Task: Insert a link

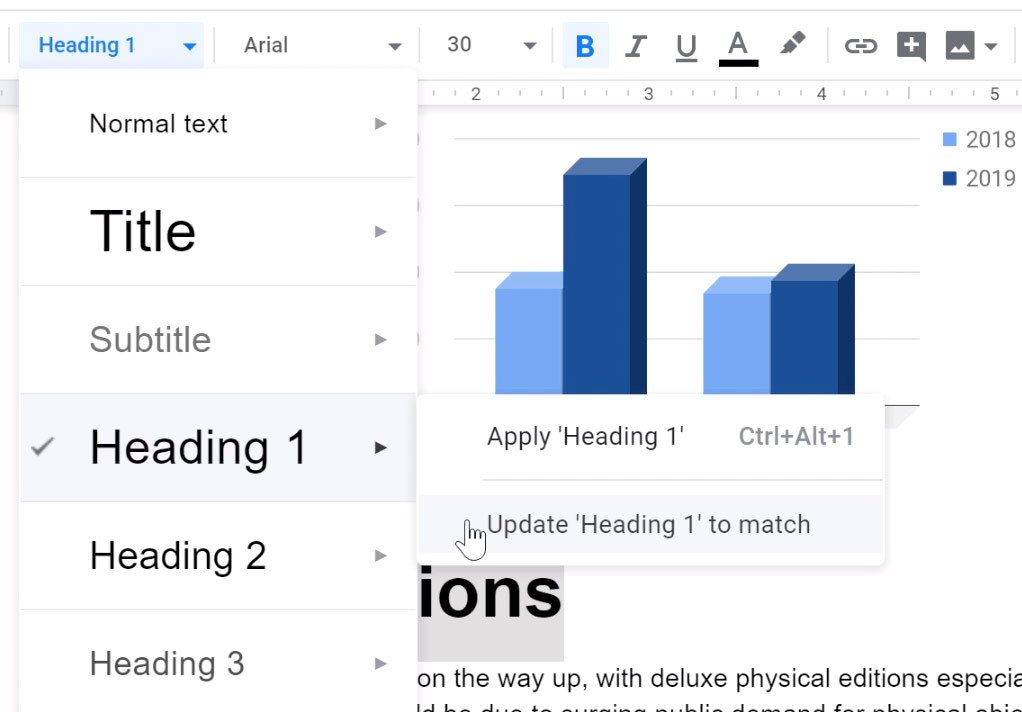Action: [861, 44]
